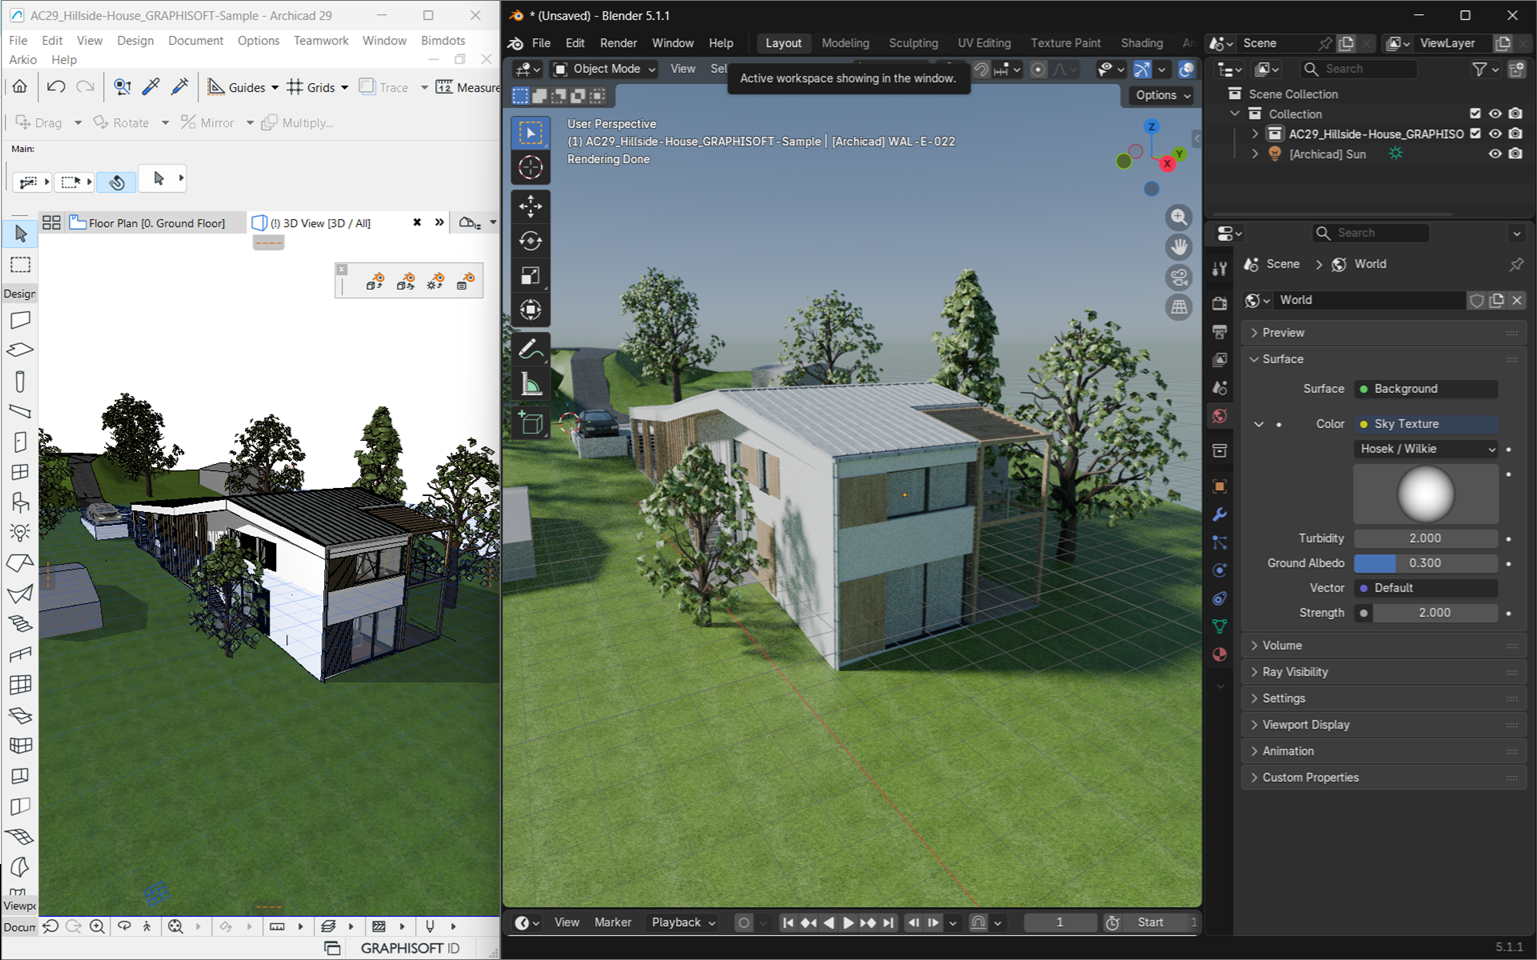Expand the Preview panel in World properties
1537x960 pixels.
pyautogui.click(x=1384, y=333)
